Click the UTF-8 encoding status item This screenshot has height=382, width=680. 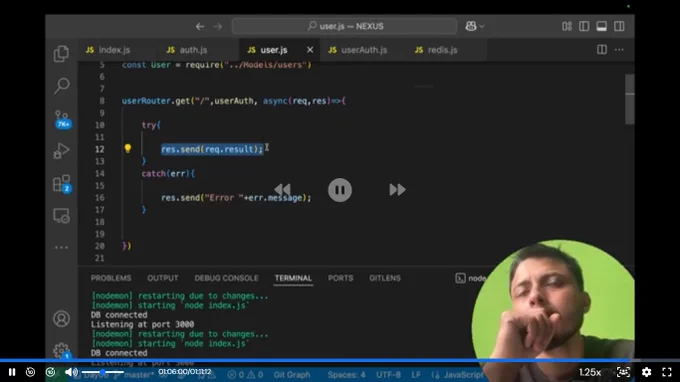[388, 375]
